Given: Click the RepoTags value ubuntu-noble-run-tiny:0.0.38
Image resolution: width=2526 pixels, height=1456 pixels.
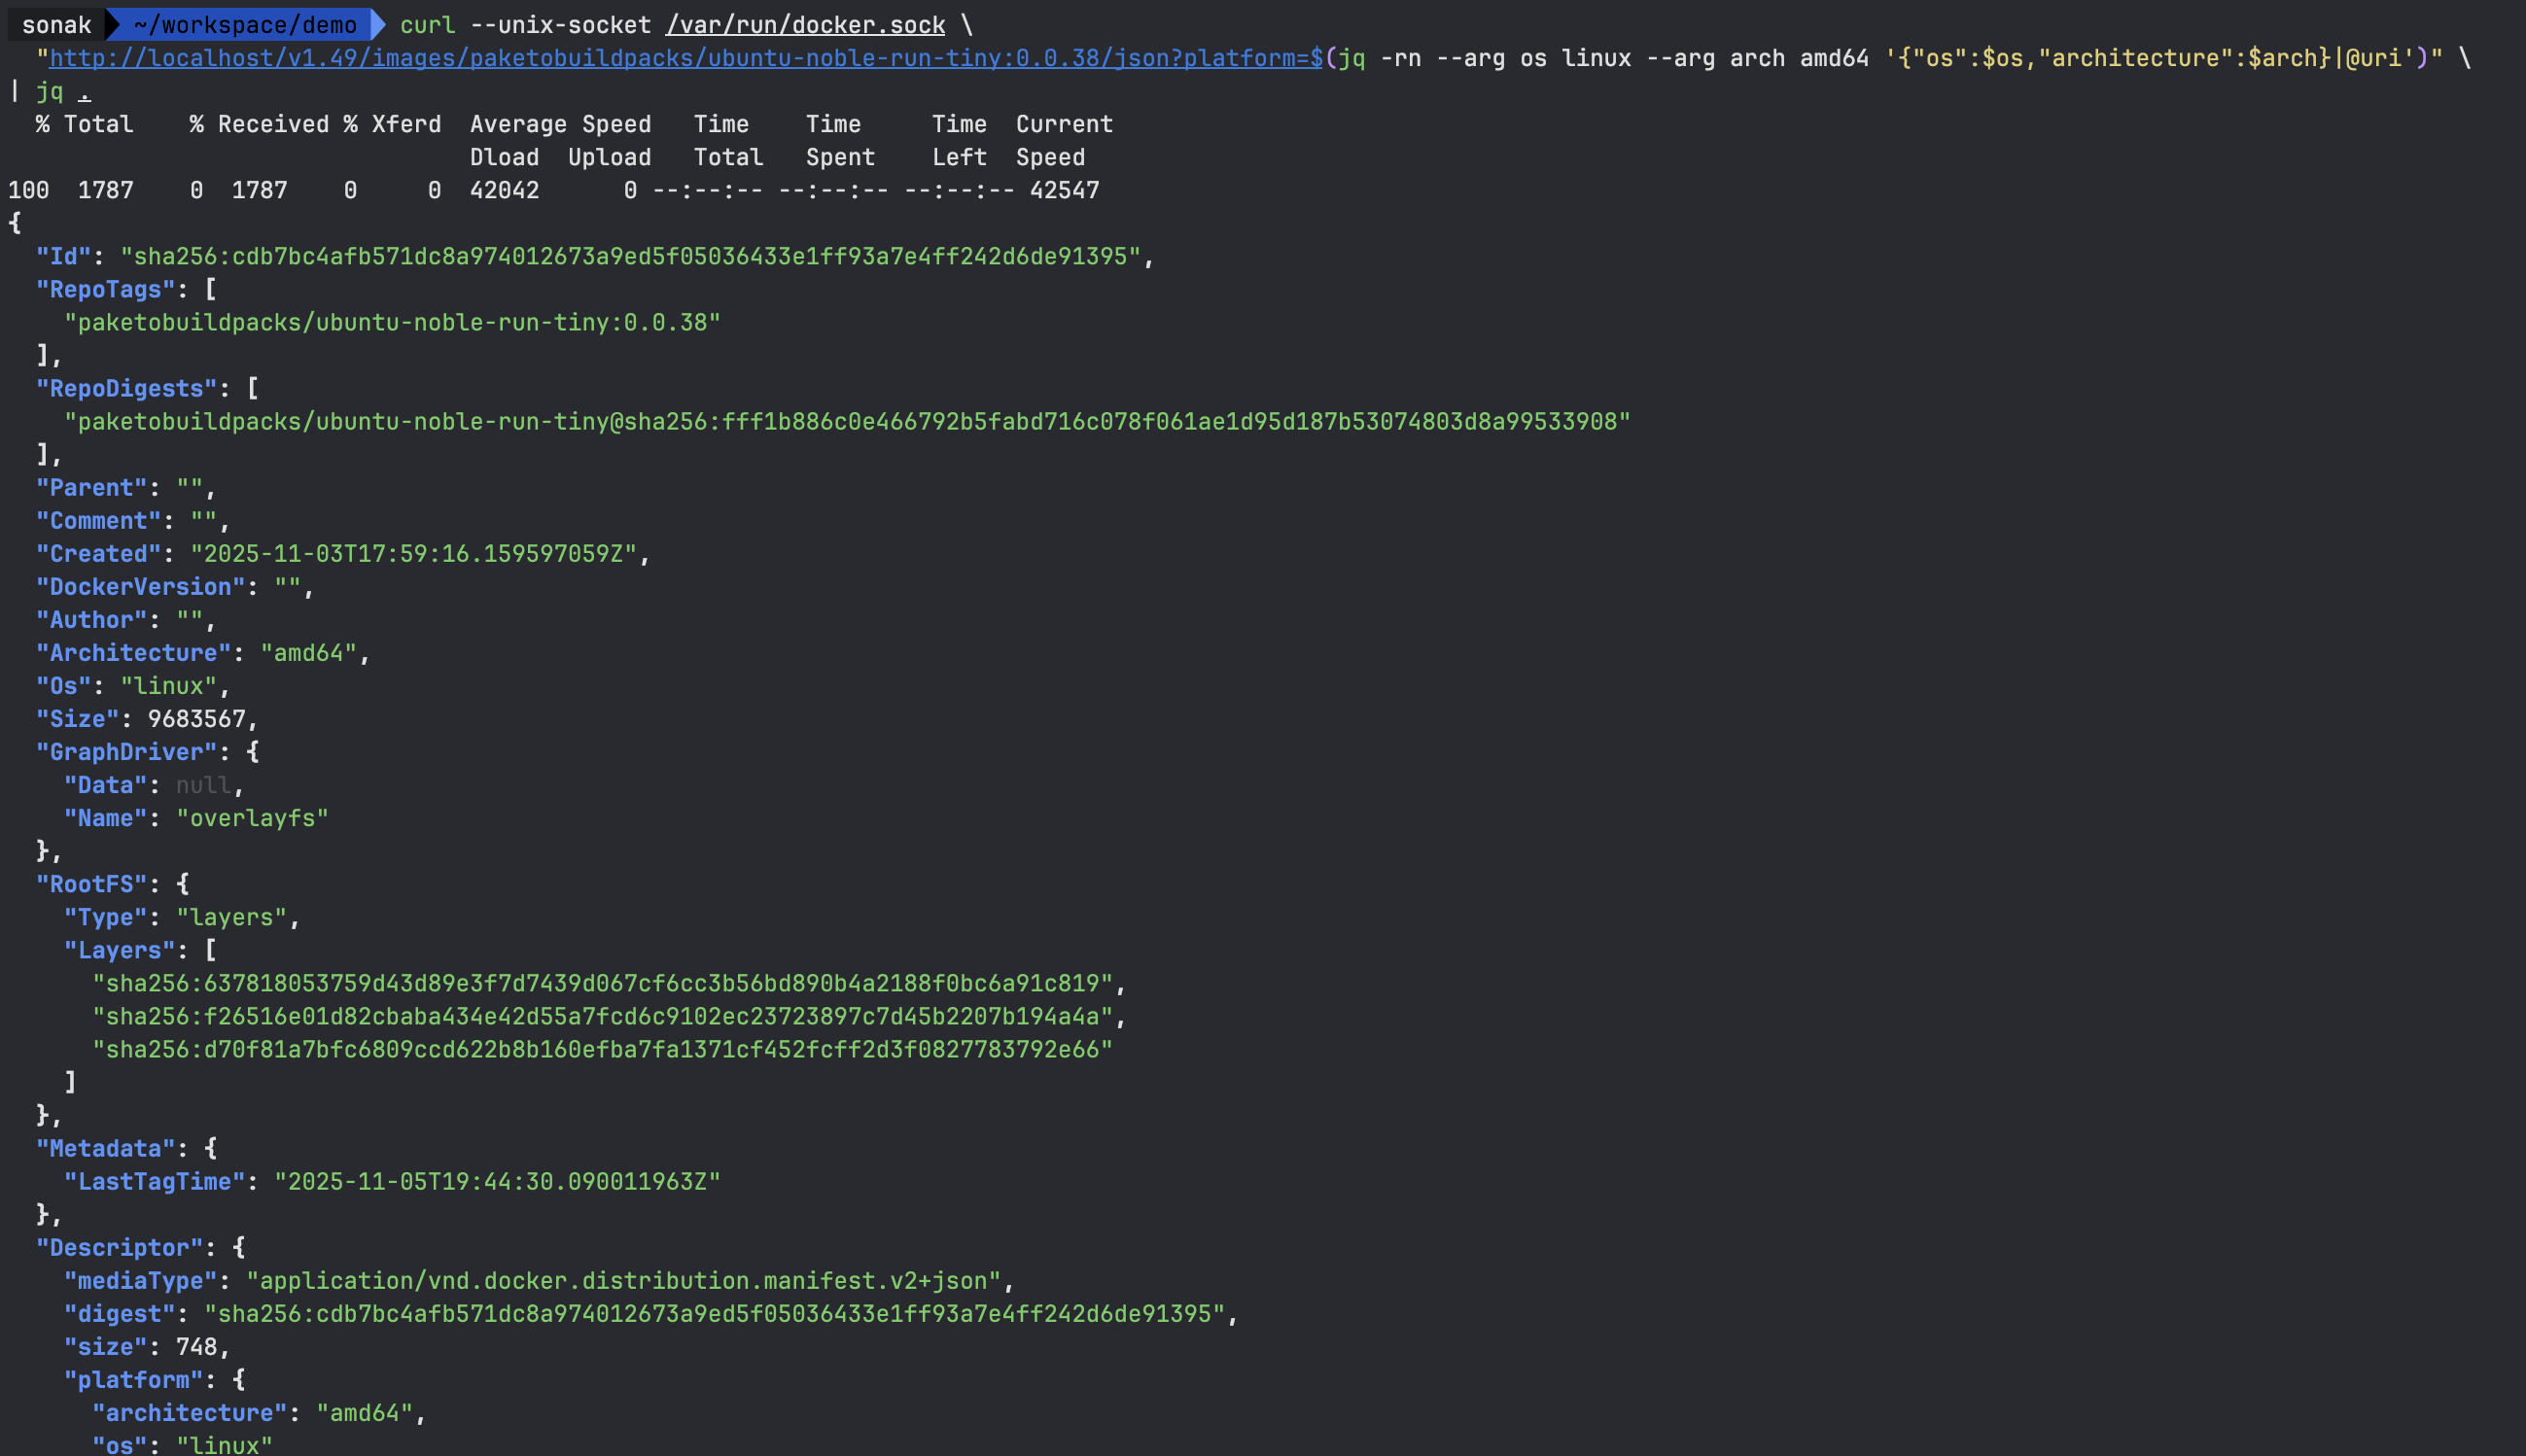Looking at the screenshot, I should click(x=392, y=323).
